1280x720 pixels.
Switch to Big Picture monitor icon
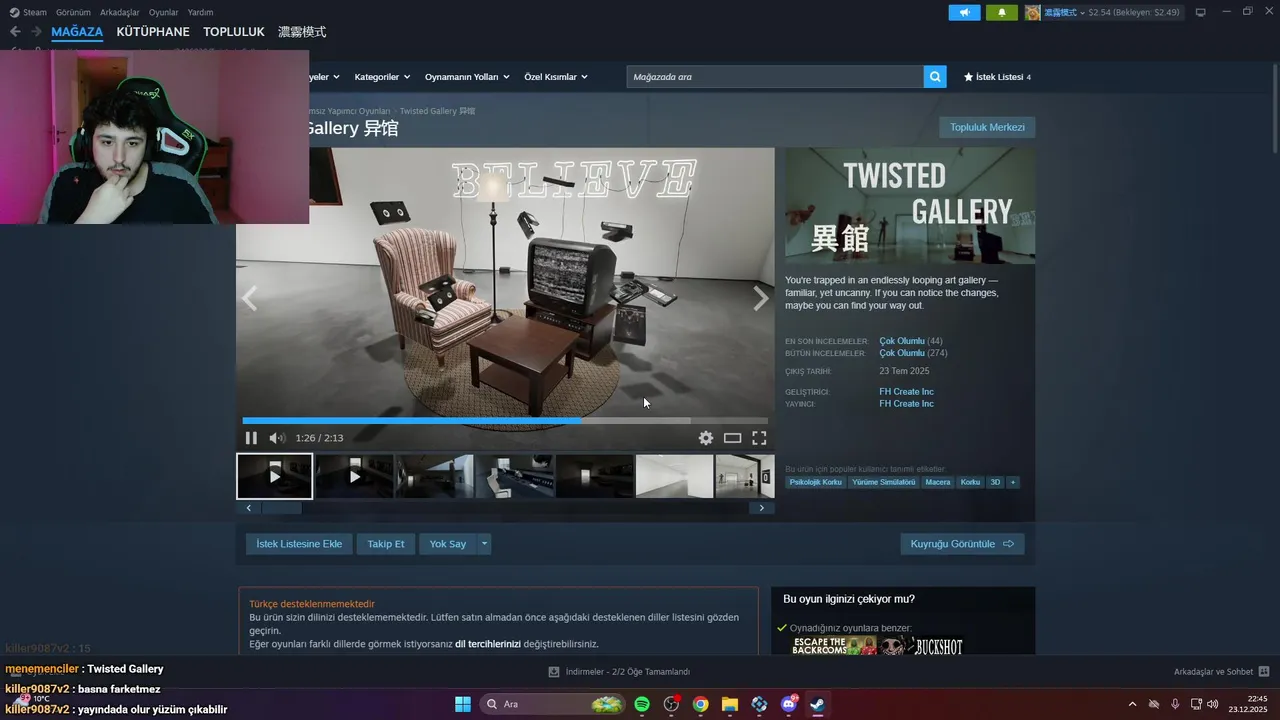pos(1201,12)
